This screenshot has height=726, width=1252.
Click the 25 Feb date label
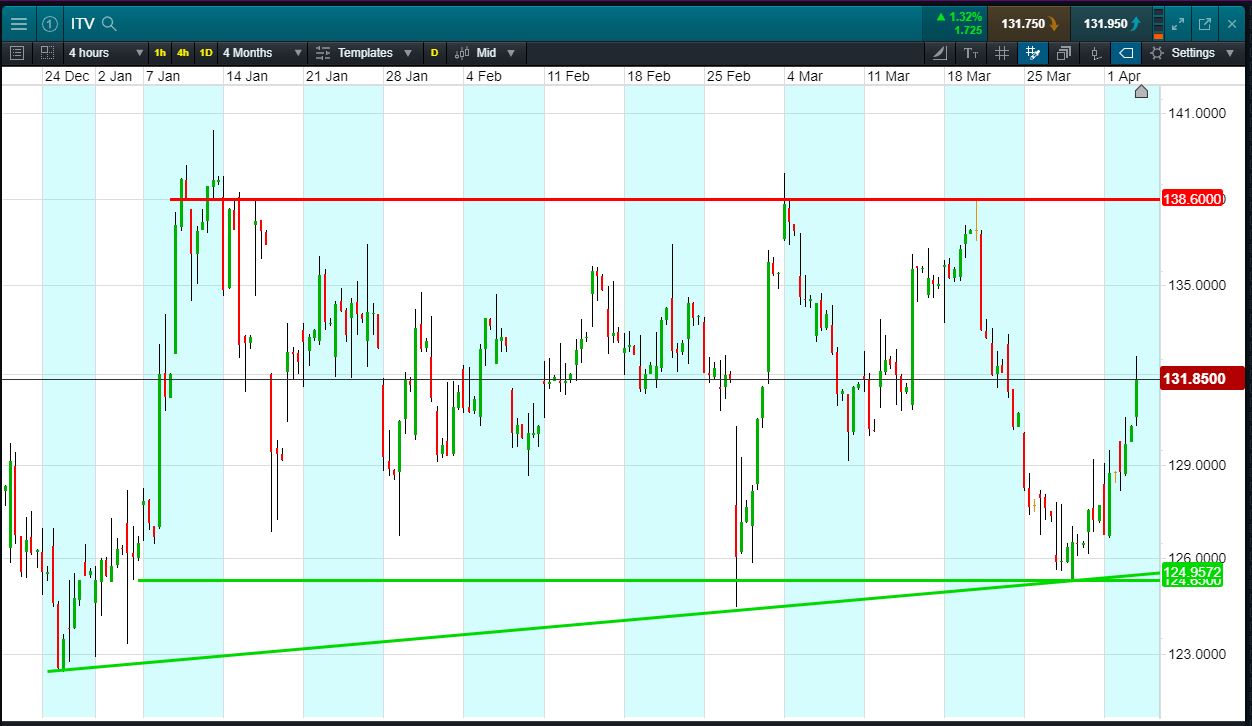728,76
